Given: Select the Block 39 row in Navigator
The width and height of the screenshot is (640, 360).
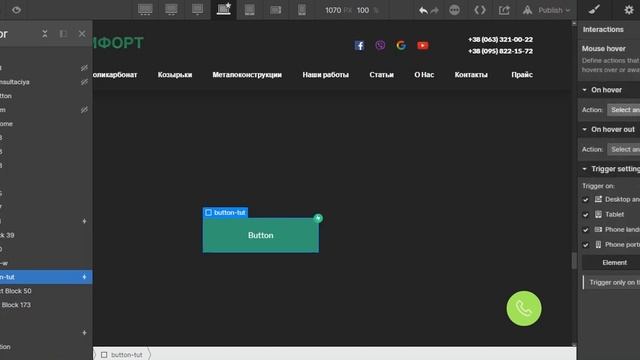Looking at the screenshot, I should 46,235.
